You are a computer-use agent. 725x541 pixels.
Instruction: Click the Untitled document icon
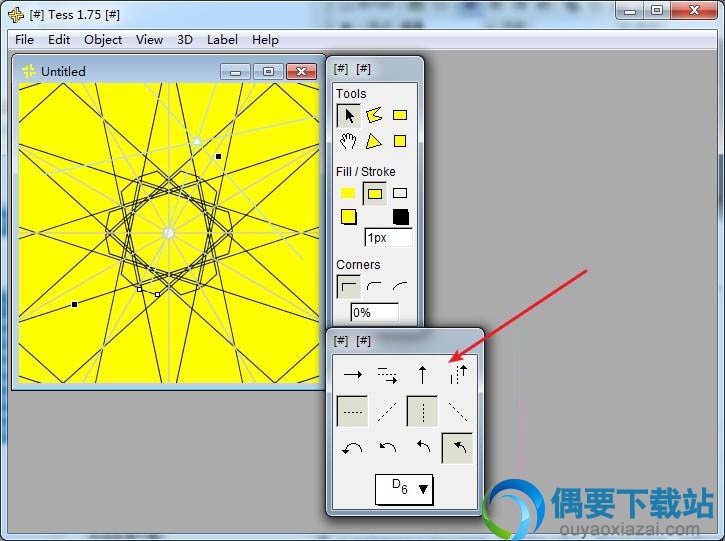point(29,71)
